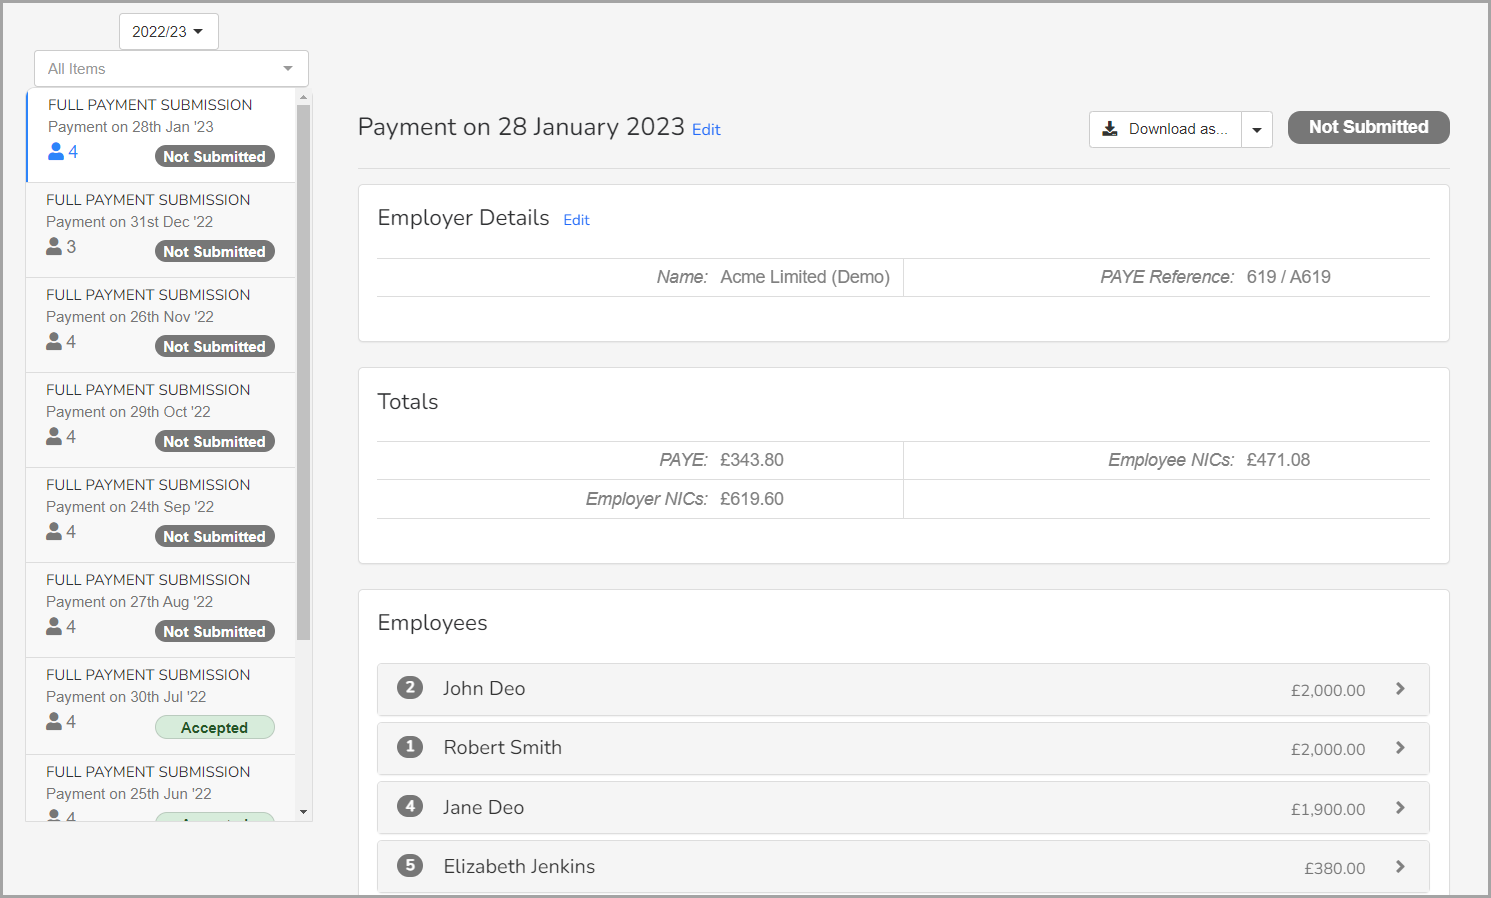Viewport: 1491px width, 898px height.
Task: Click Not Submitted badge on 29th Oct item
Action: [215, 442]
